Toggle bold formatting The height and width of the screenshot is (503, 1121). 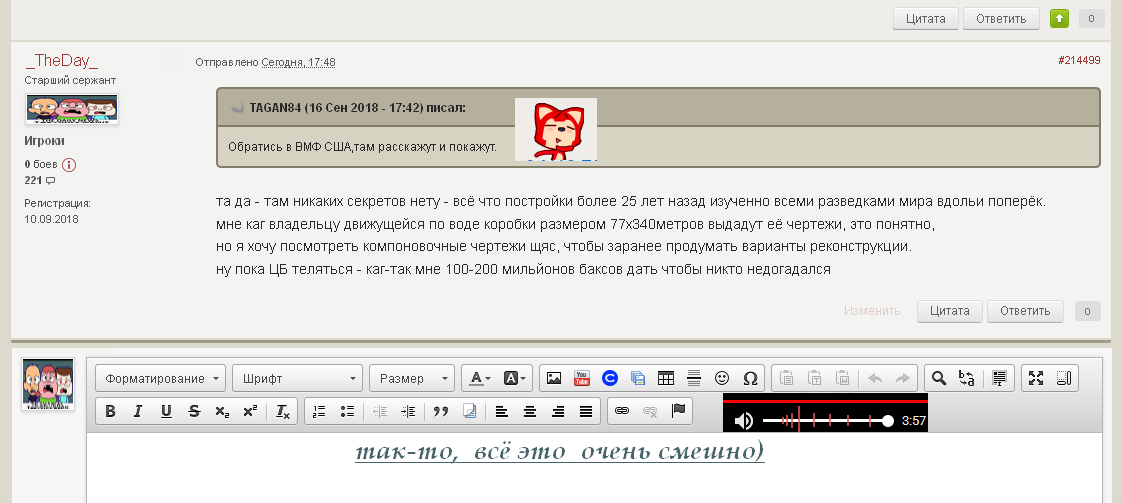click(110, 410)
